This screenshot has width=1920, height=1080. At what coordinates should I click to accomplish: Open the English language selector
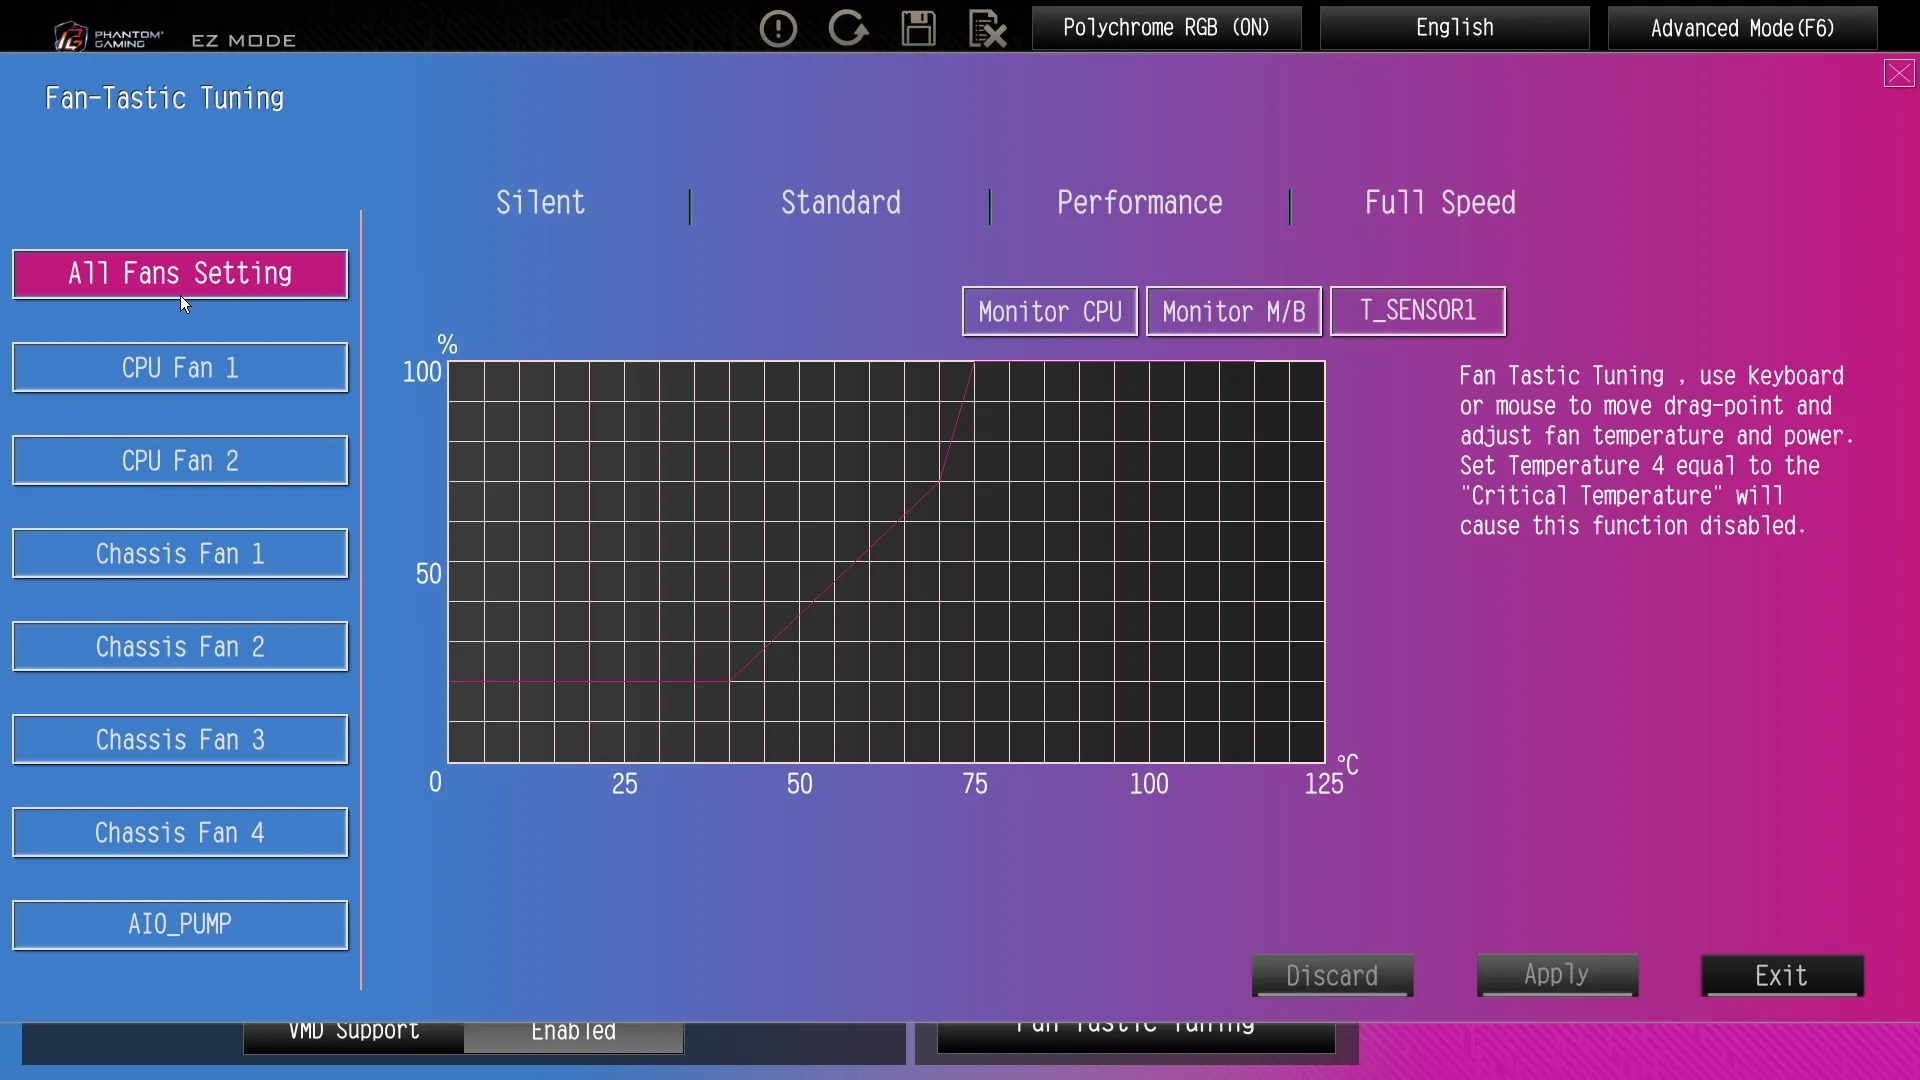pos(1454,28)
